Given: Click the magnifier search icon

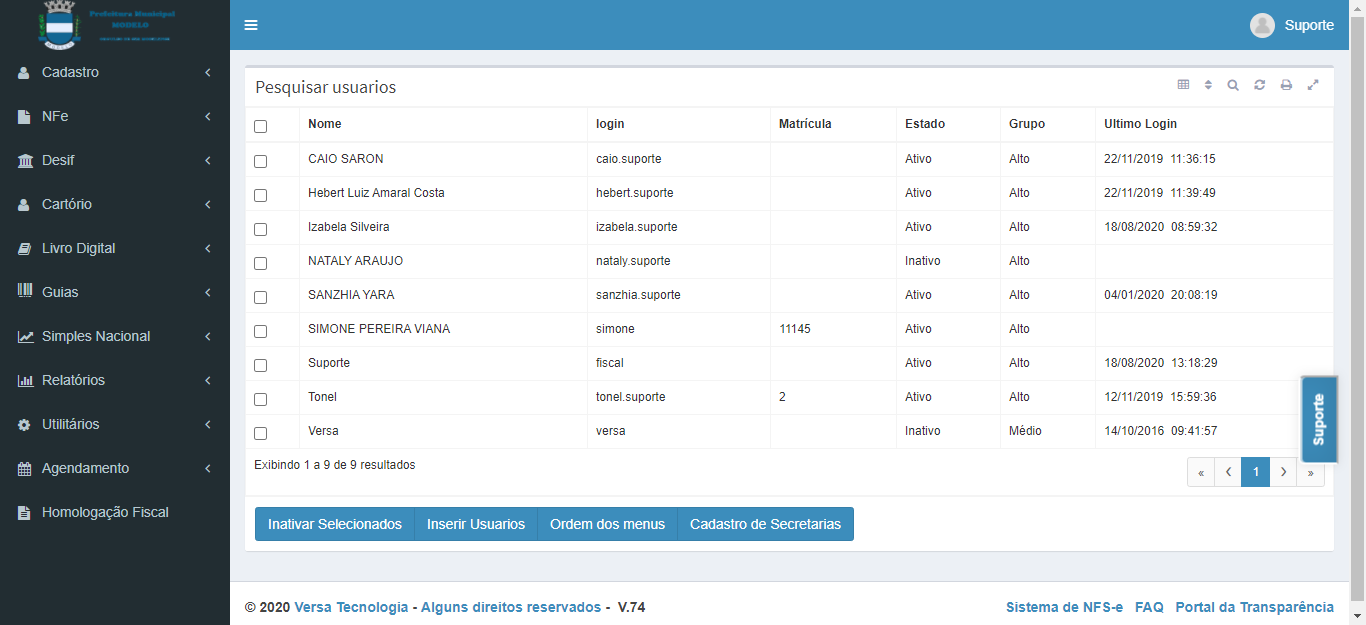Looking at the screenshot, I should (x=1233, y=85).
